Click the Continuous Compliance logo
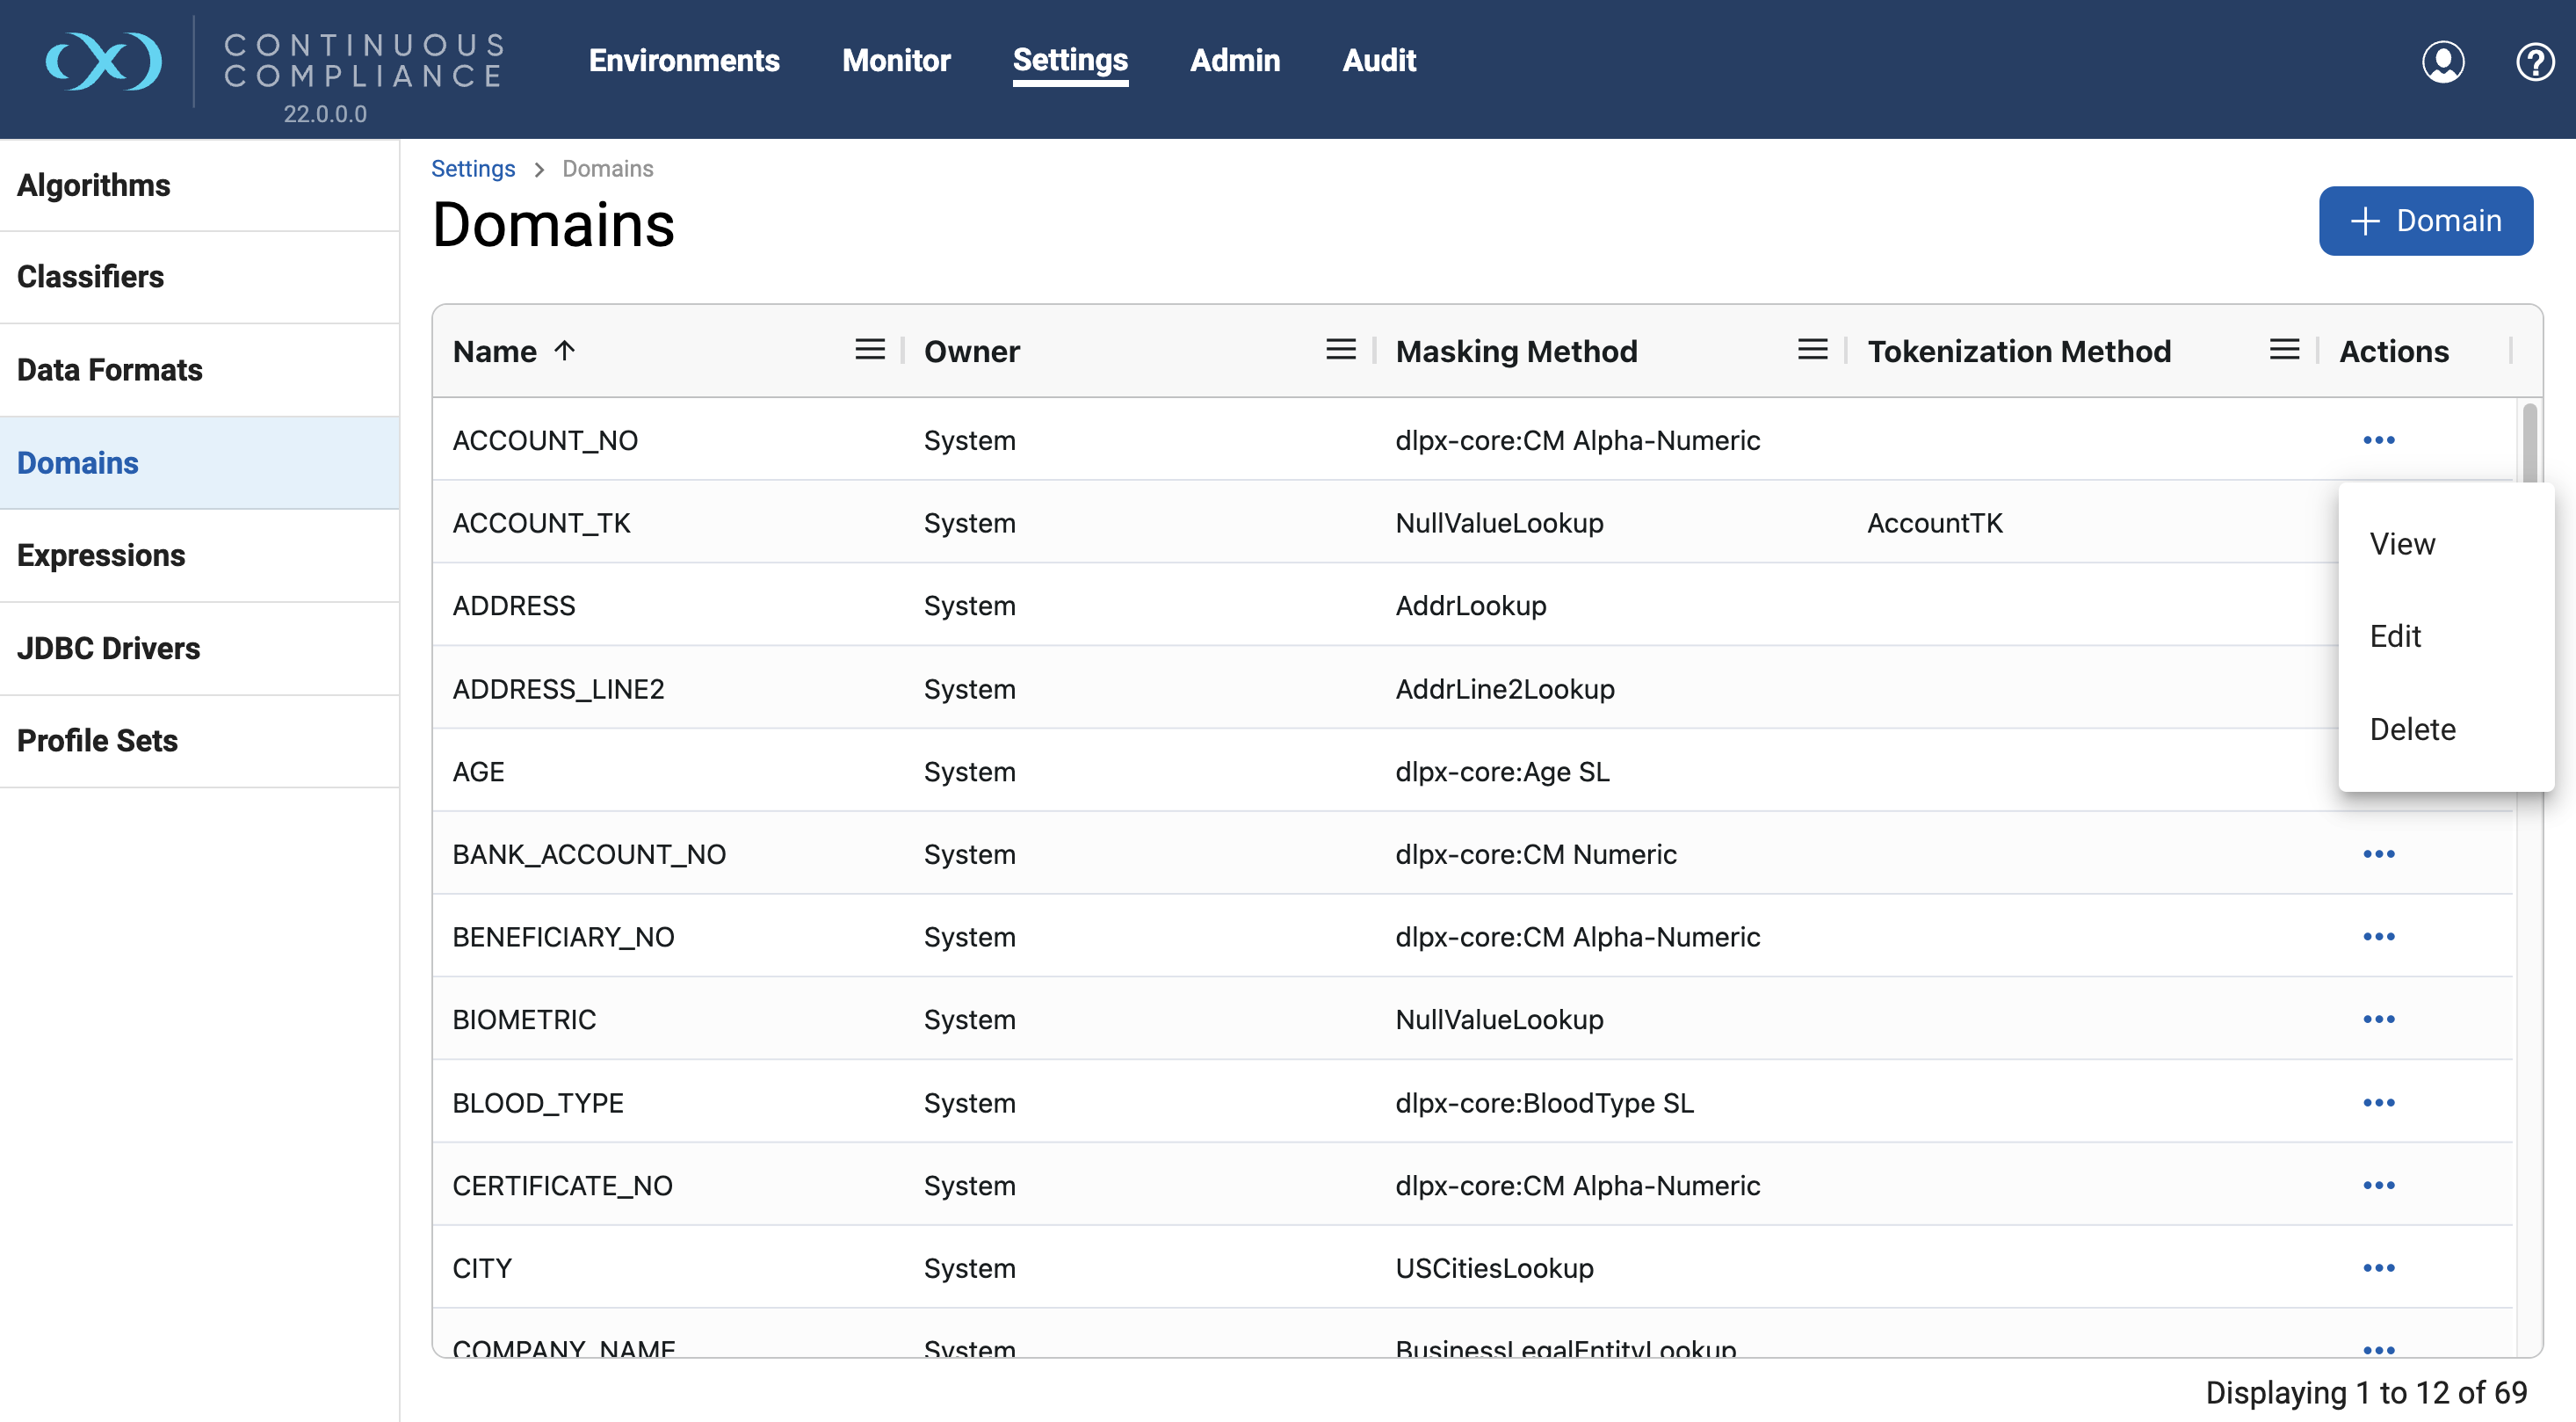This screenshot has width=2576, height=1422. click(x=104, y=62)
